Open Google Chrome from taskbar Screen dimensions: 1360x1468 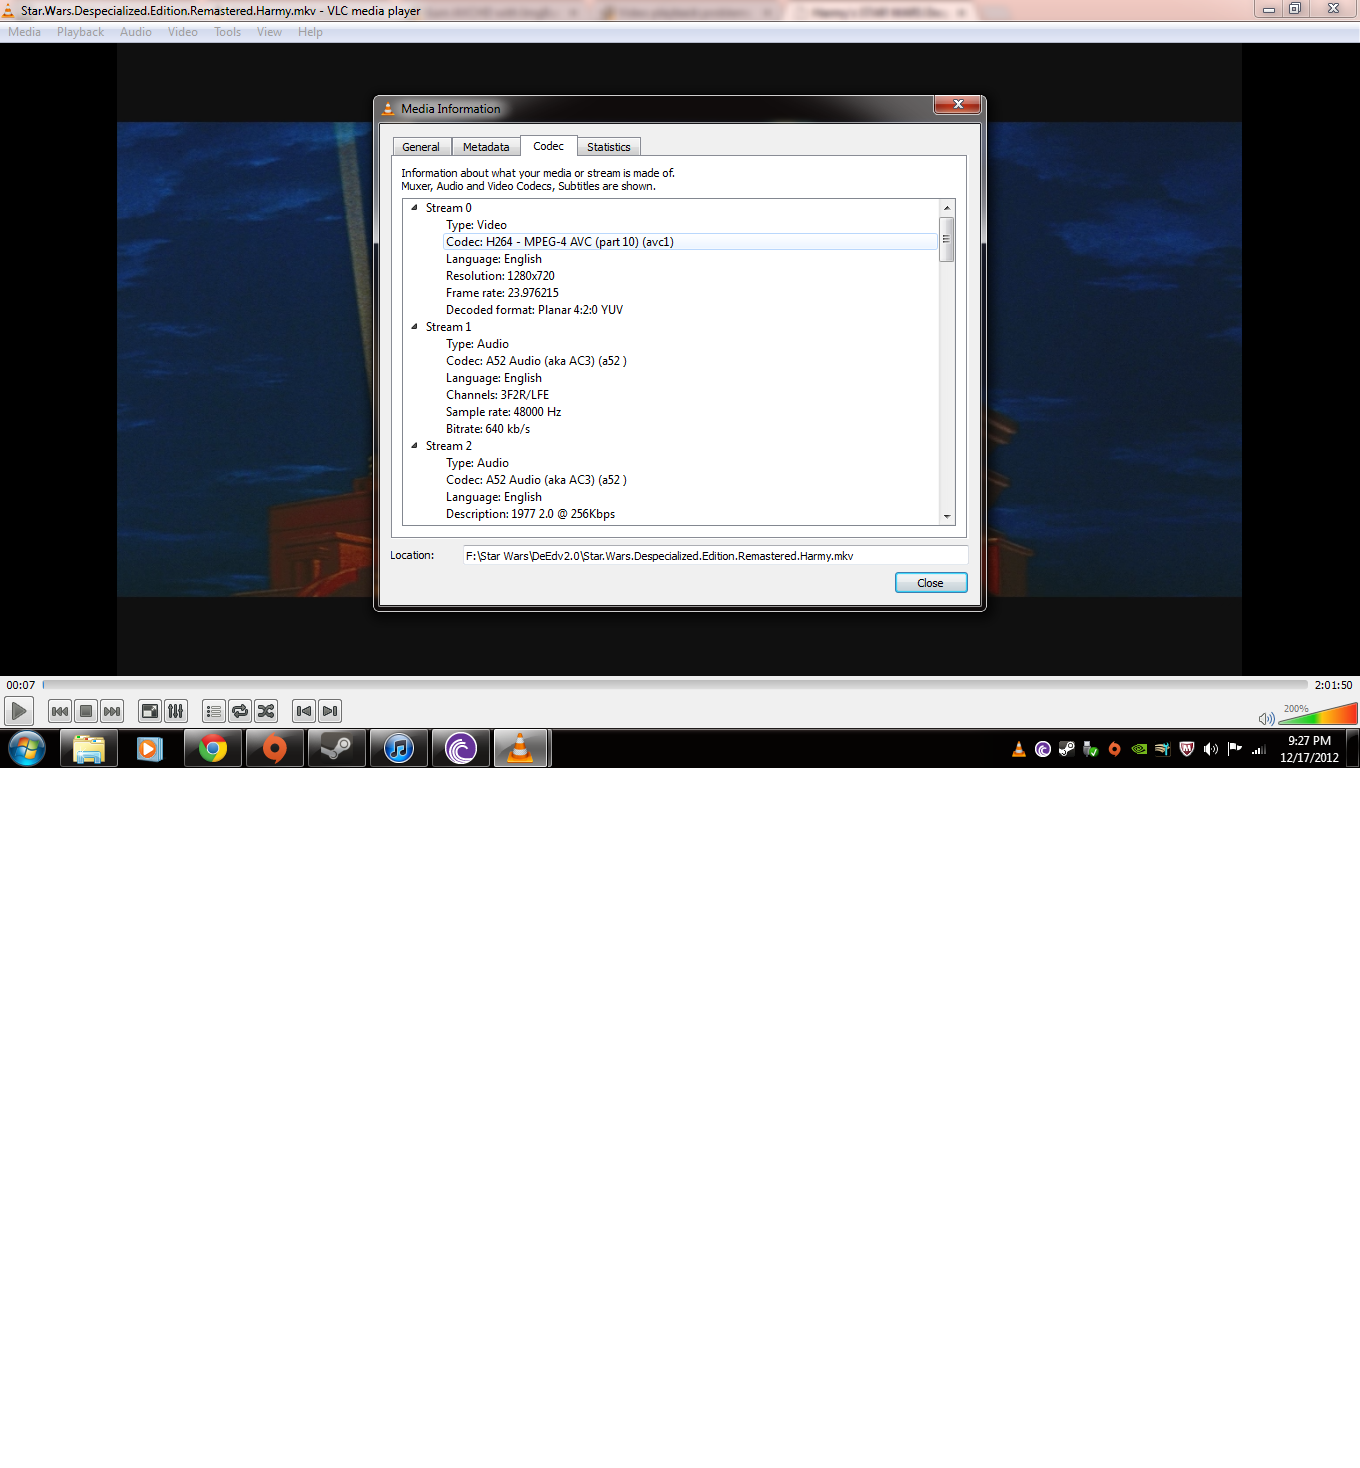212,748
